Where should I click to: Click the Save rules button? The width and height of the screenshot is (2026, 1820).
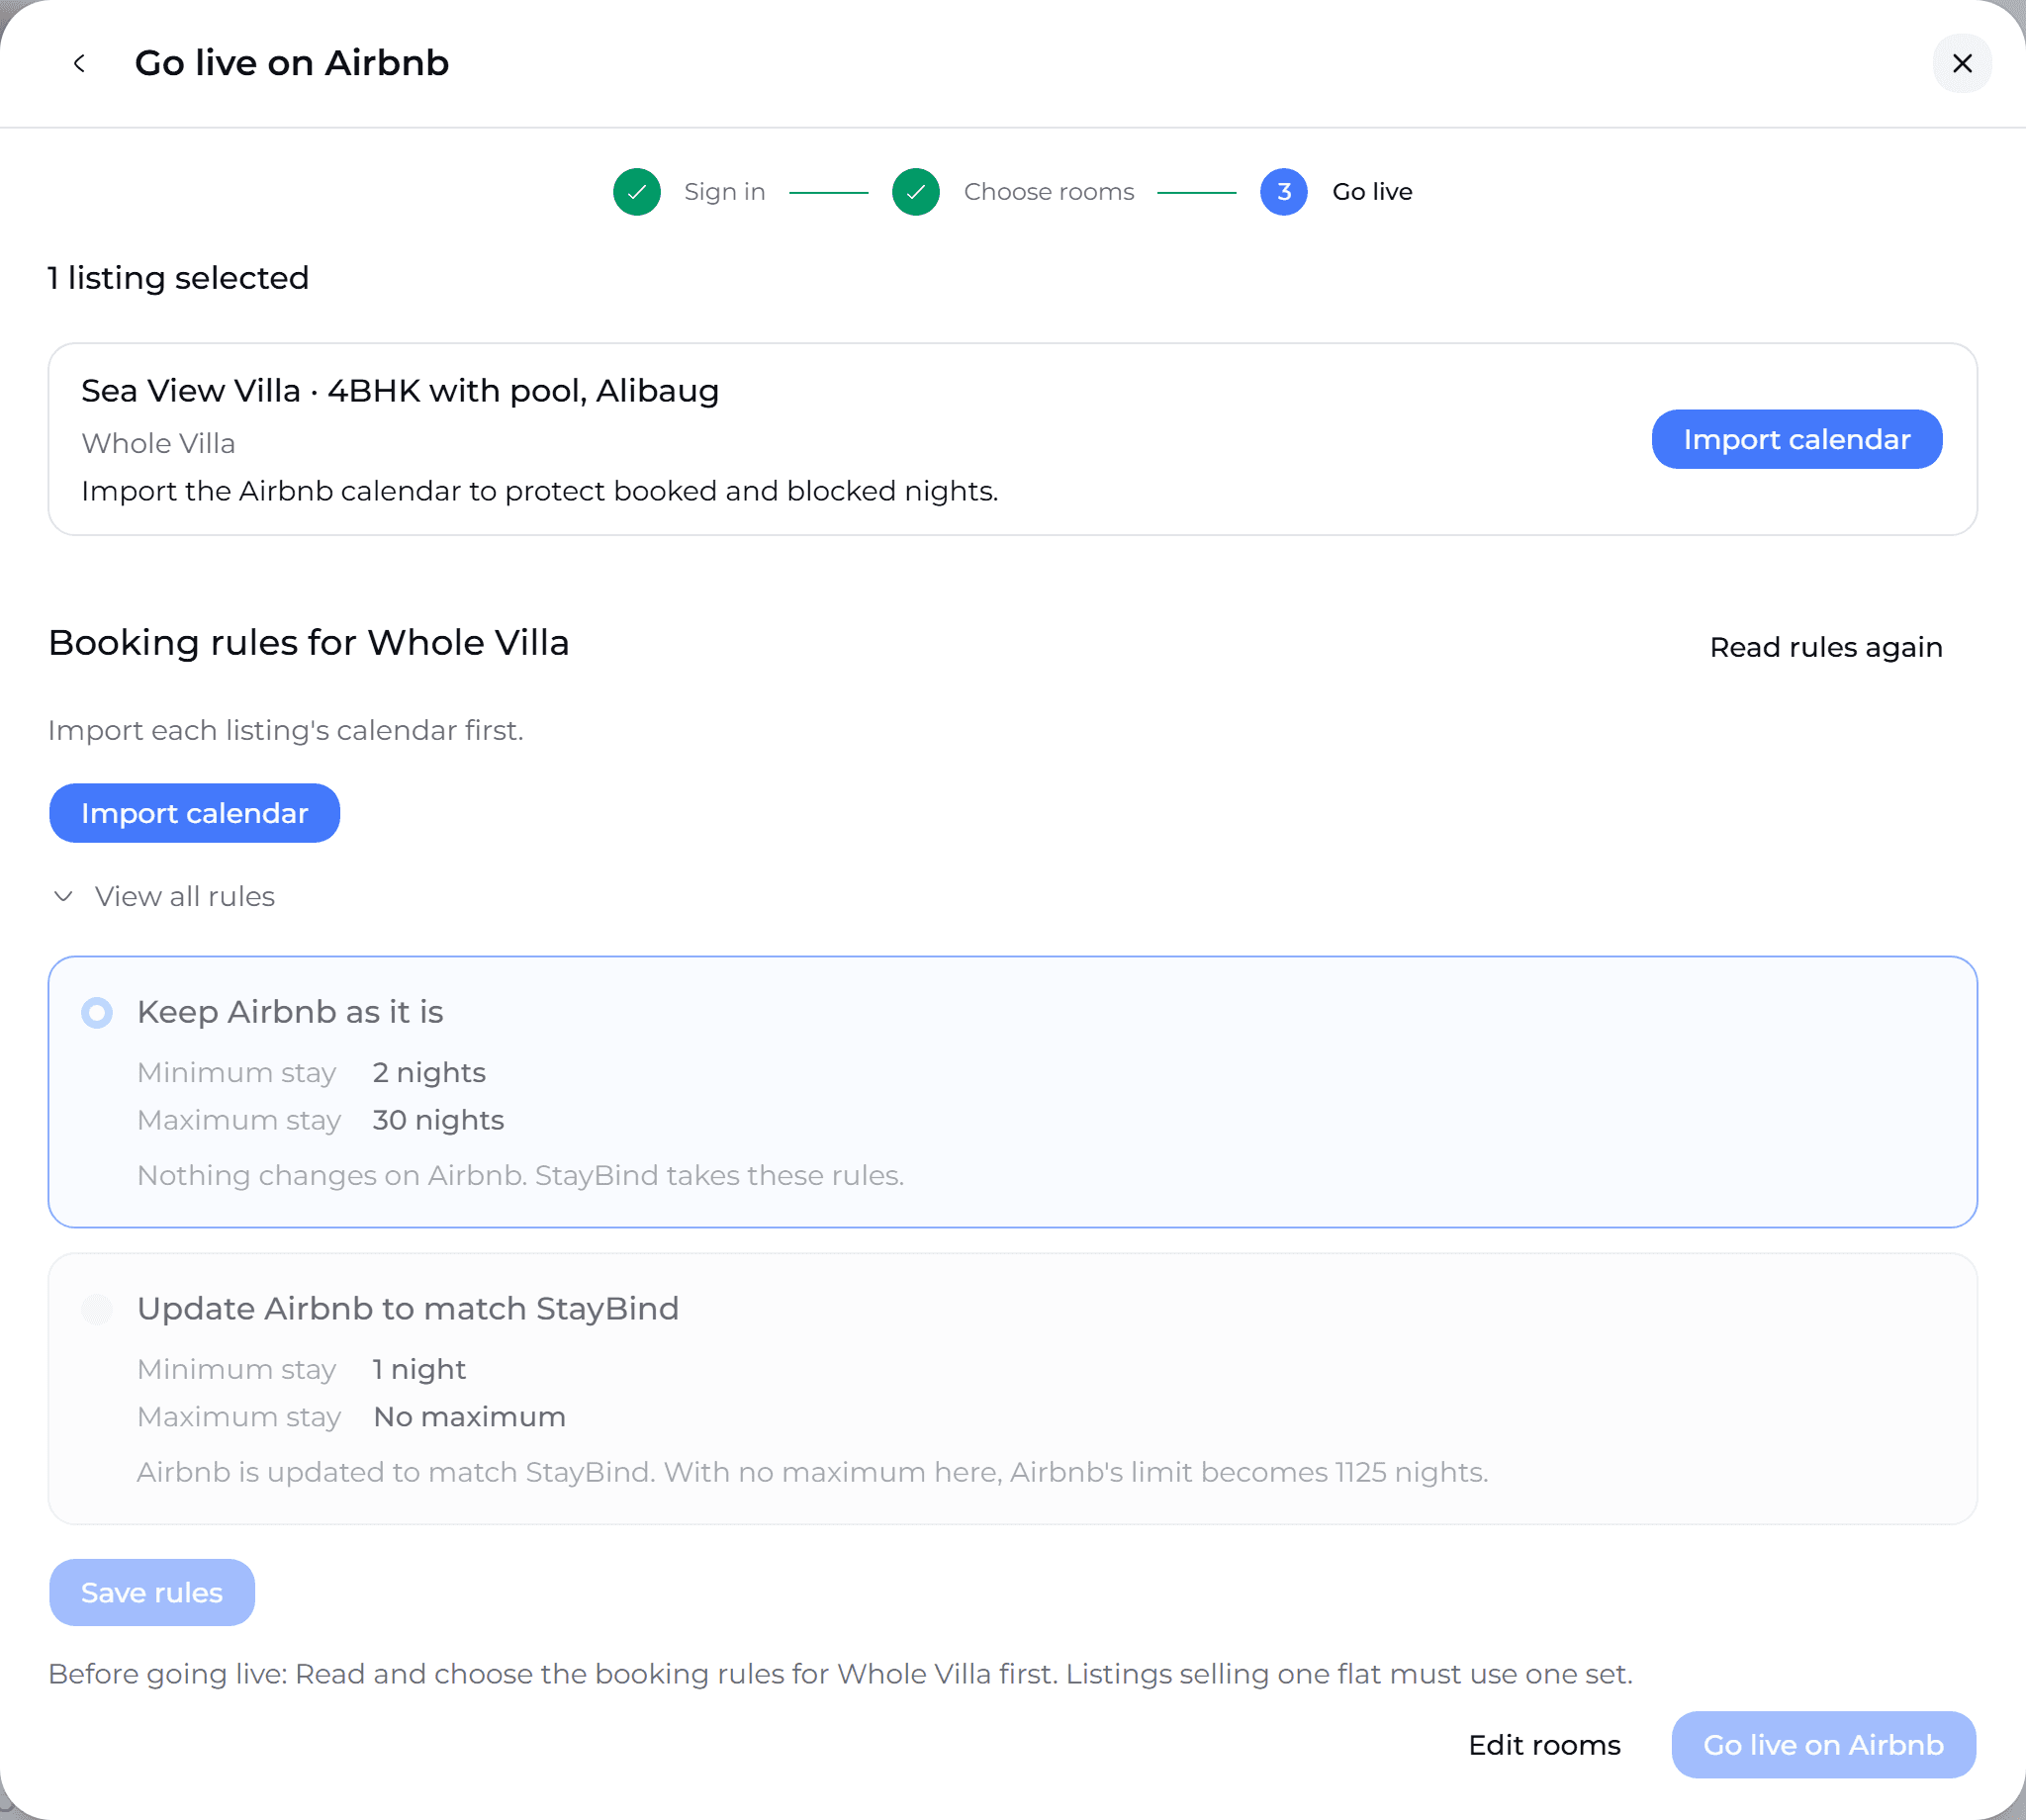click(x=152, y=1592)
